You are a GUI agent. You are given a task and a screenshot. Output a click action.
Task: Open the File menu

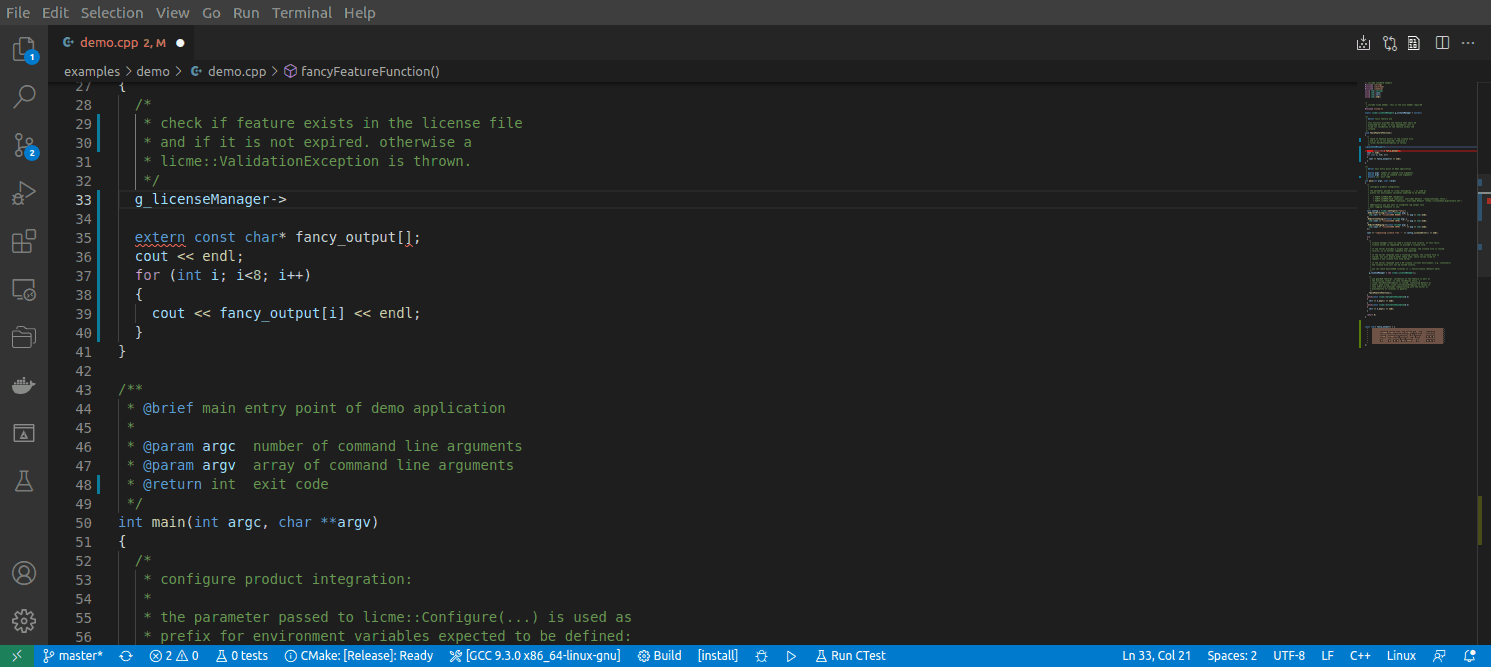click(x=18, y=13)
